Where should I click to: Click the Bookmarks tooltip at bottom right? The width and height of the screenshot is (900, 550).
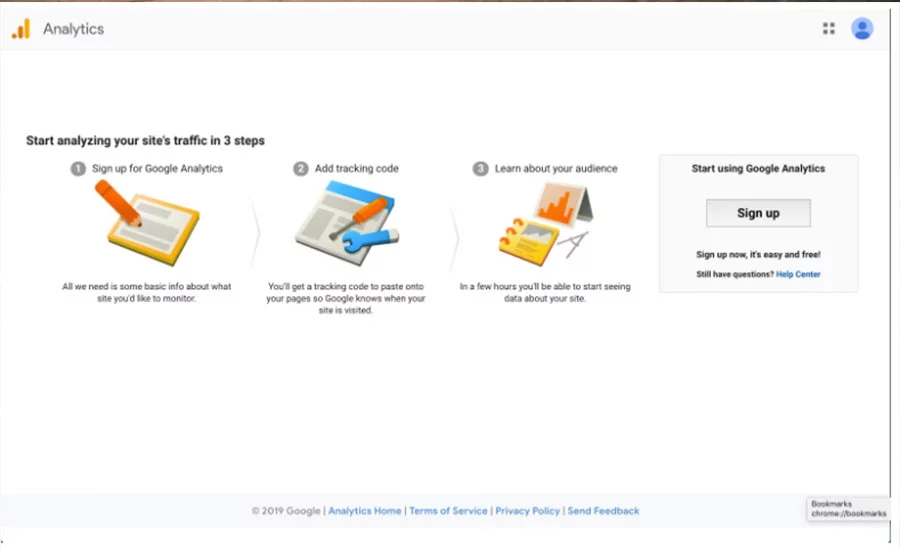coord(847,509)
